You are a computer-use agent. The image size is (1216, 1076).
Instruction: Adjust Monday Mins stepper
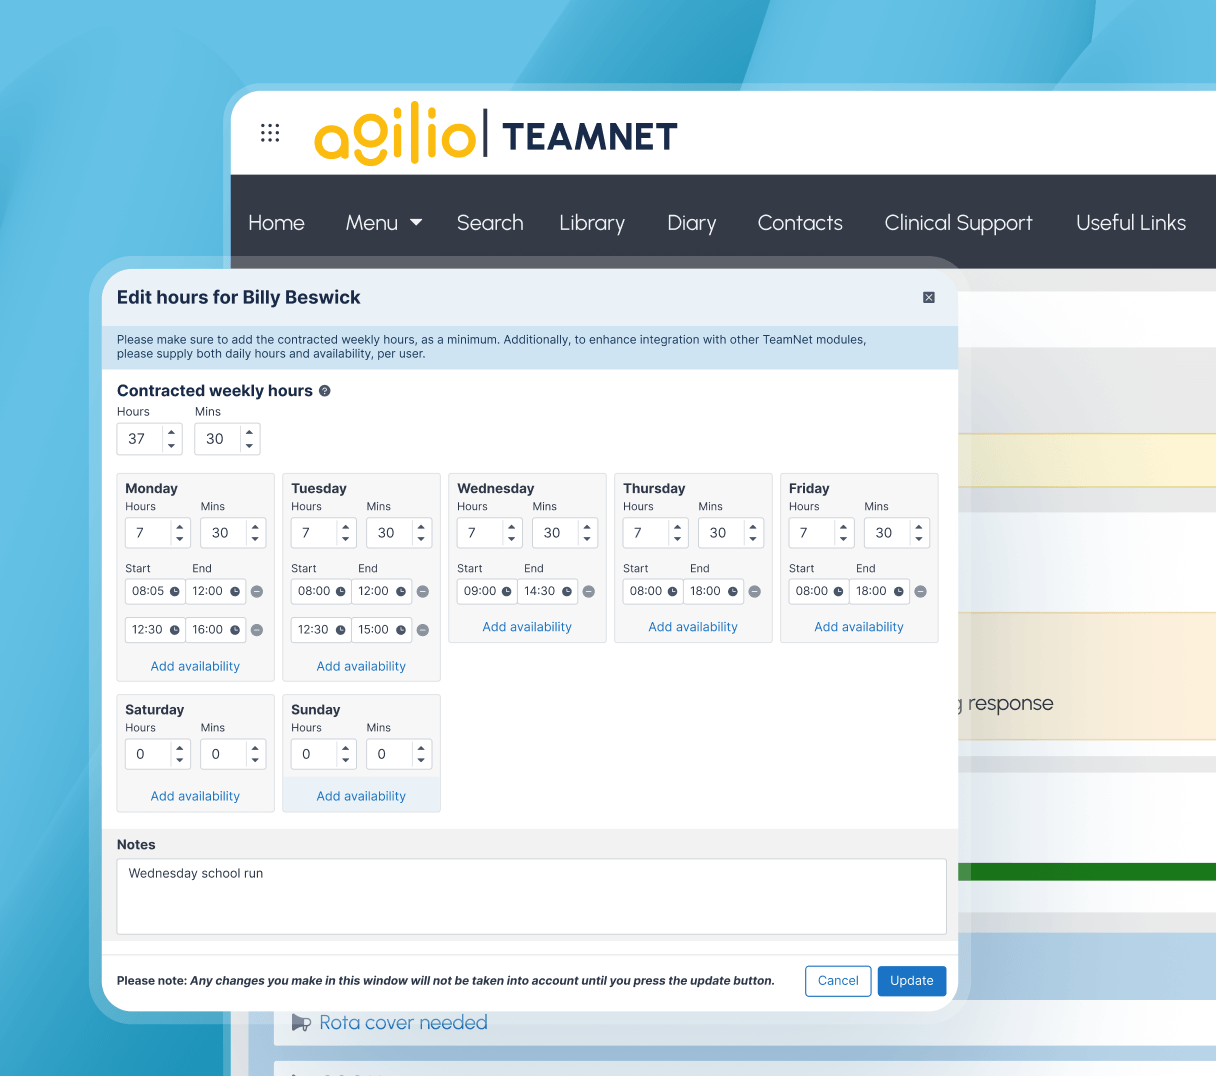(256, 533)
